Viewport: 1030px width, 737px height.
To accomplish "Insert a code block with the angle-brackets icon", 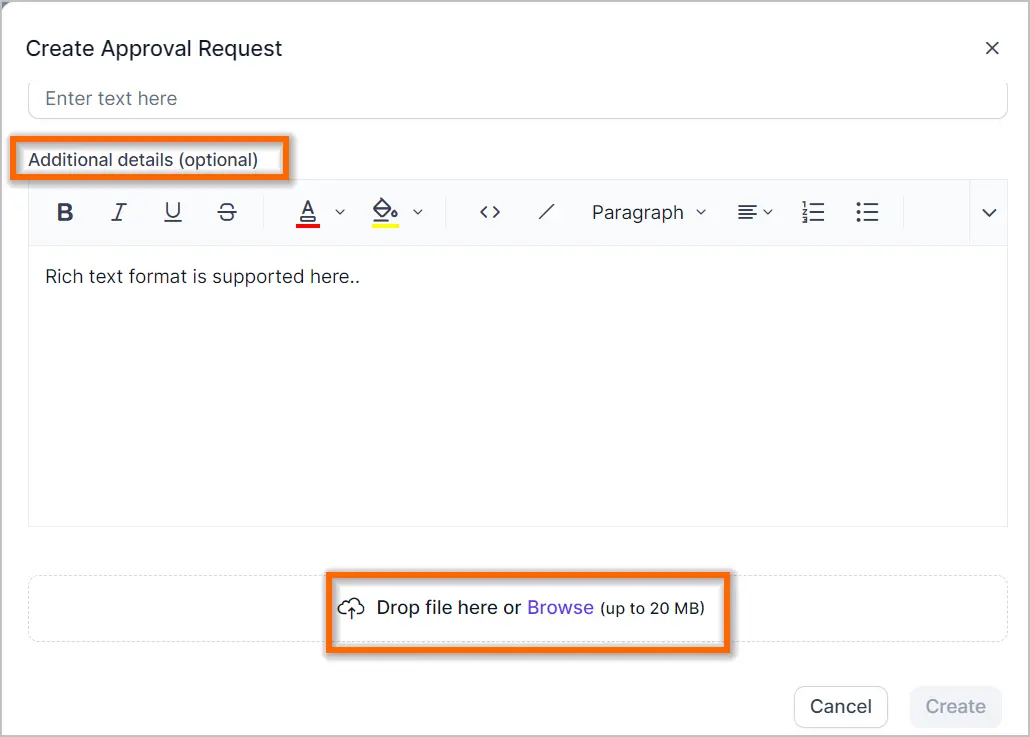I will pyautogui.click(x=490, y=212).
